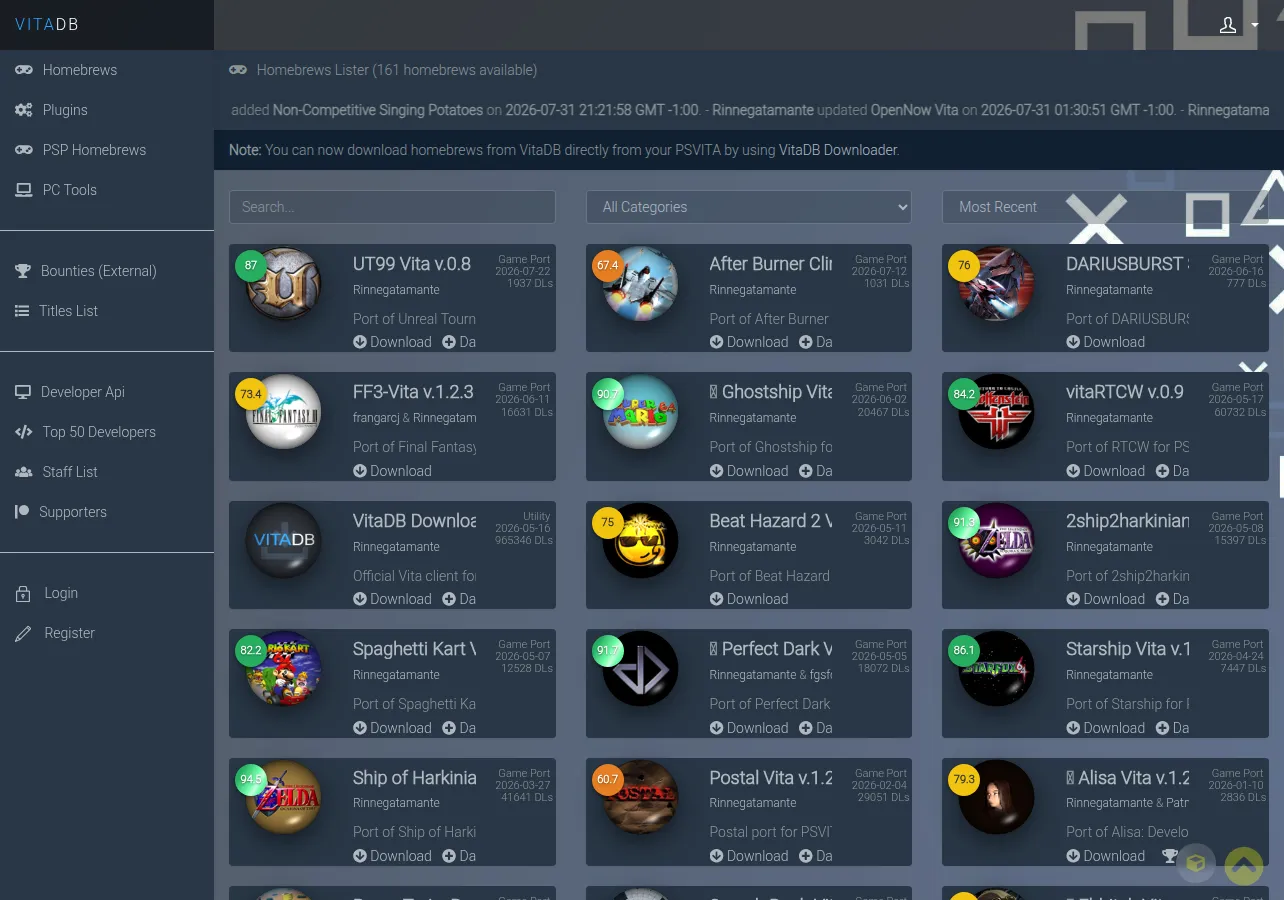Click the Download icon in the Ghostship Vita card
The image size is (1284, 900).
[717, 471]
